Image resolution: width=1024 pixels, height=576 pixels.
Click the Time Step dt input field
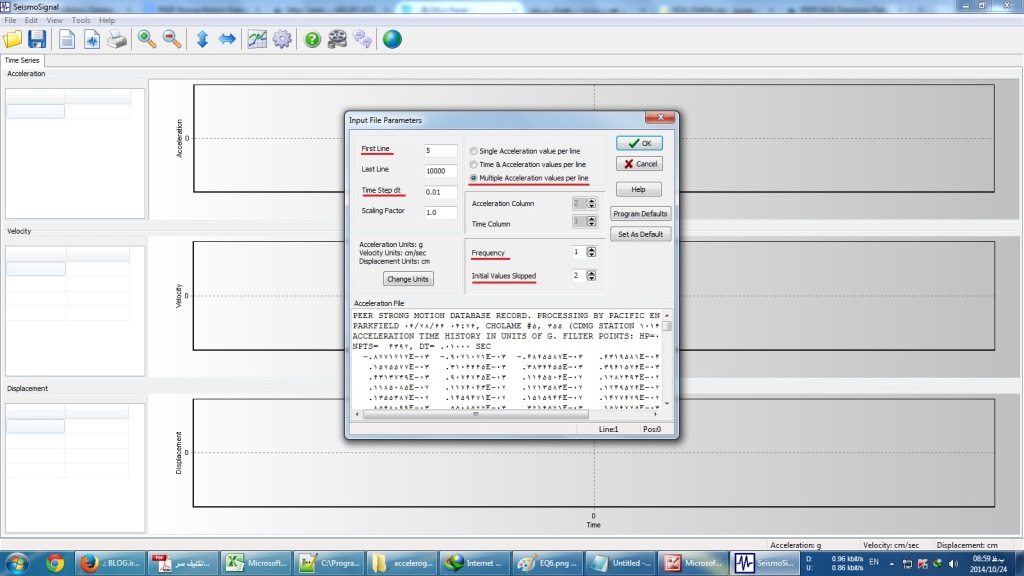click(x=440, y=192)
